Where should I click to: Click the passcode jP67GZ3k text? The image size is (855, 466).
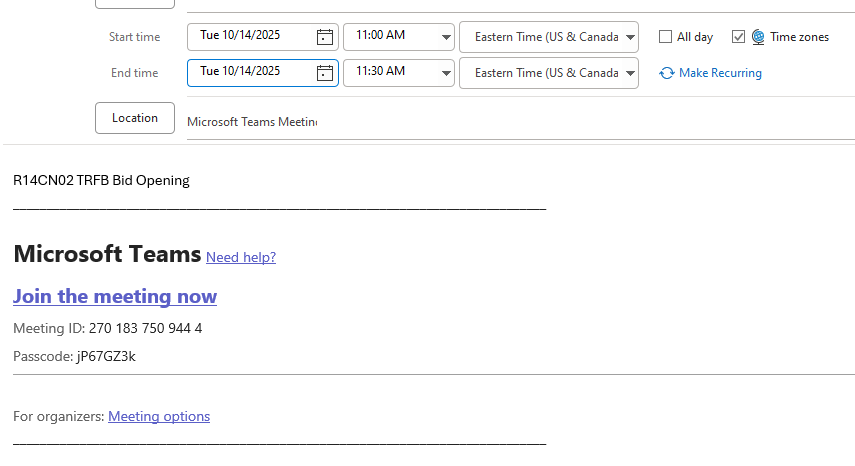[106, 356]
